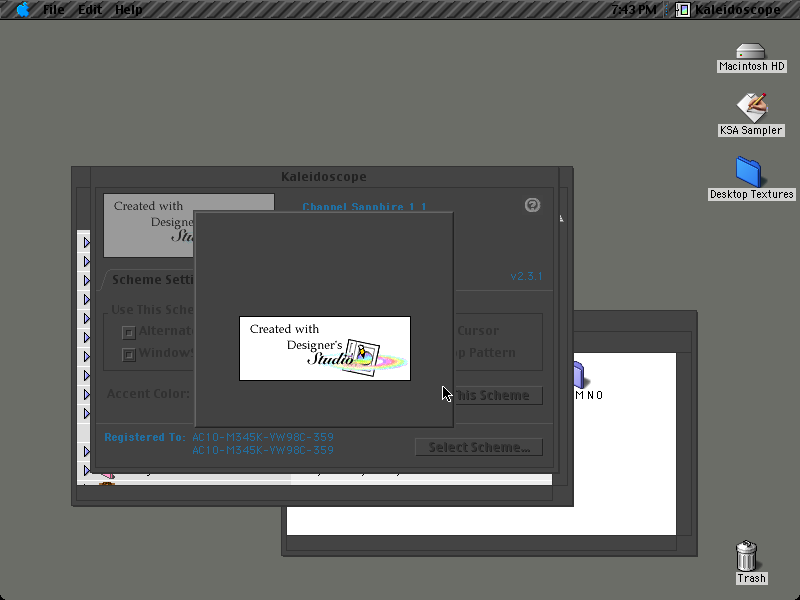Image resolution: width=800 pixels, height=600 pixels.
Task: Click the Accent Color label
Action: point(148,394)
